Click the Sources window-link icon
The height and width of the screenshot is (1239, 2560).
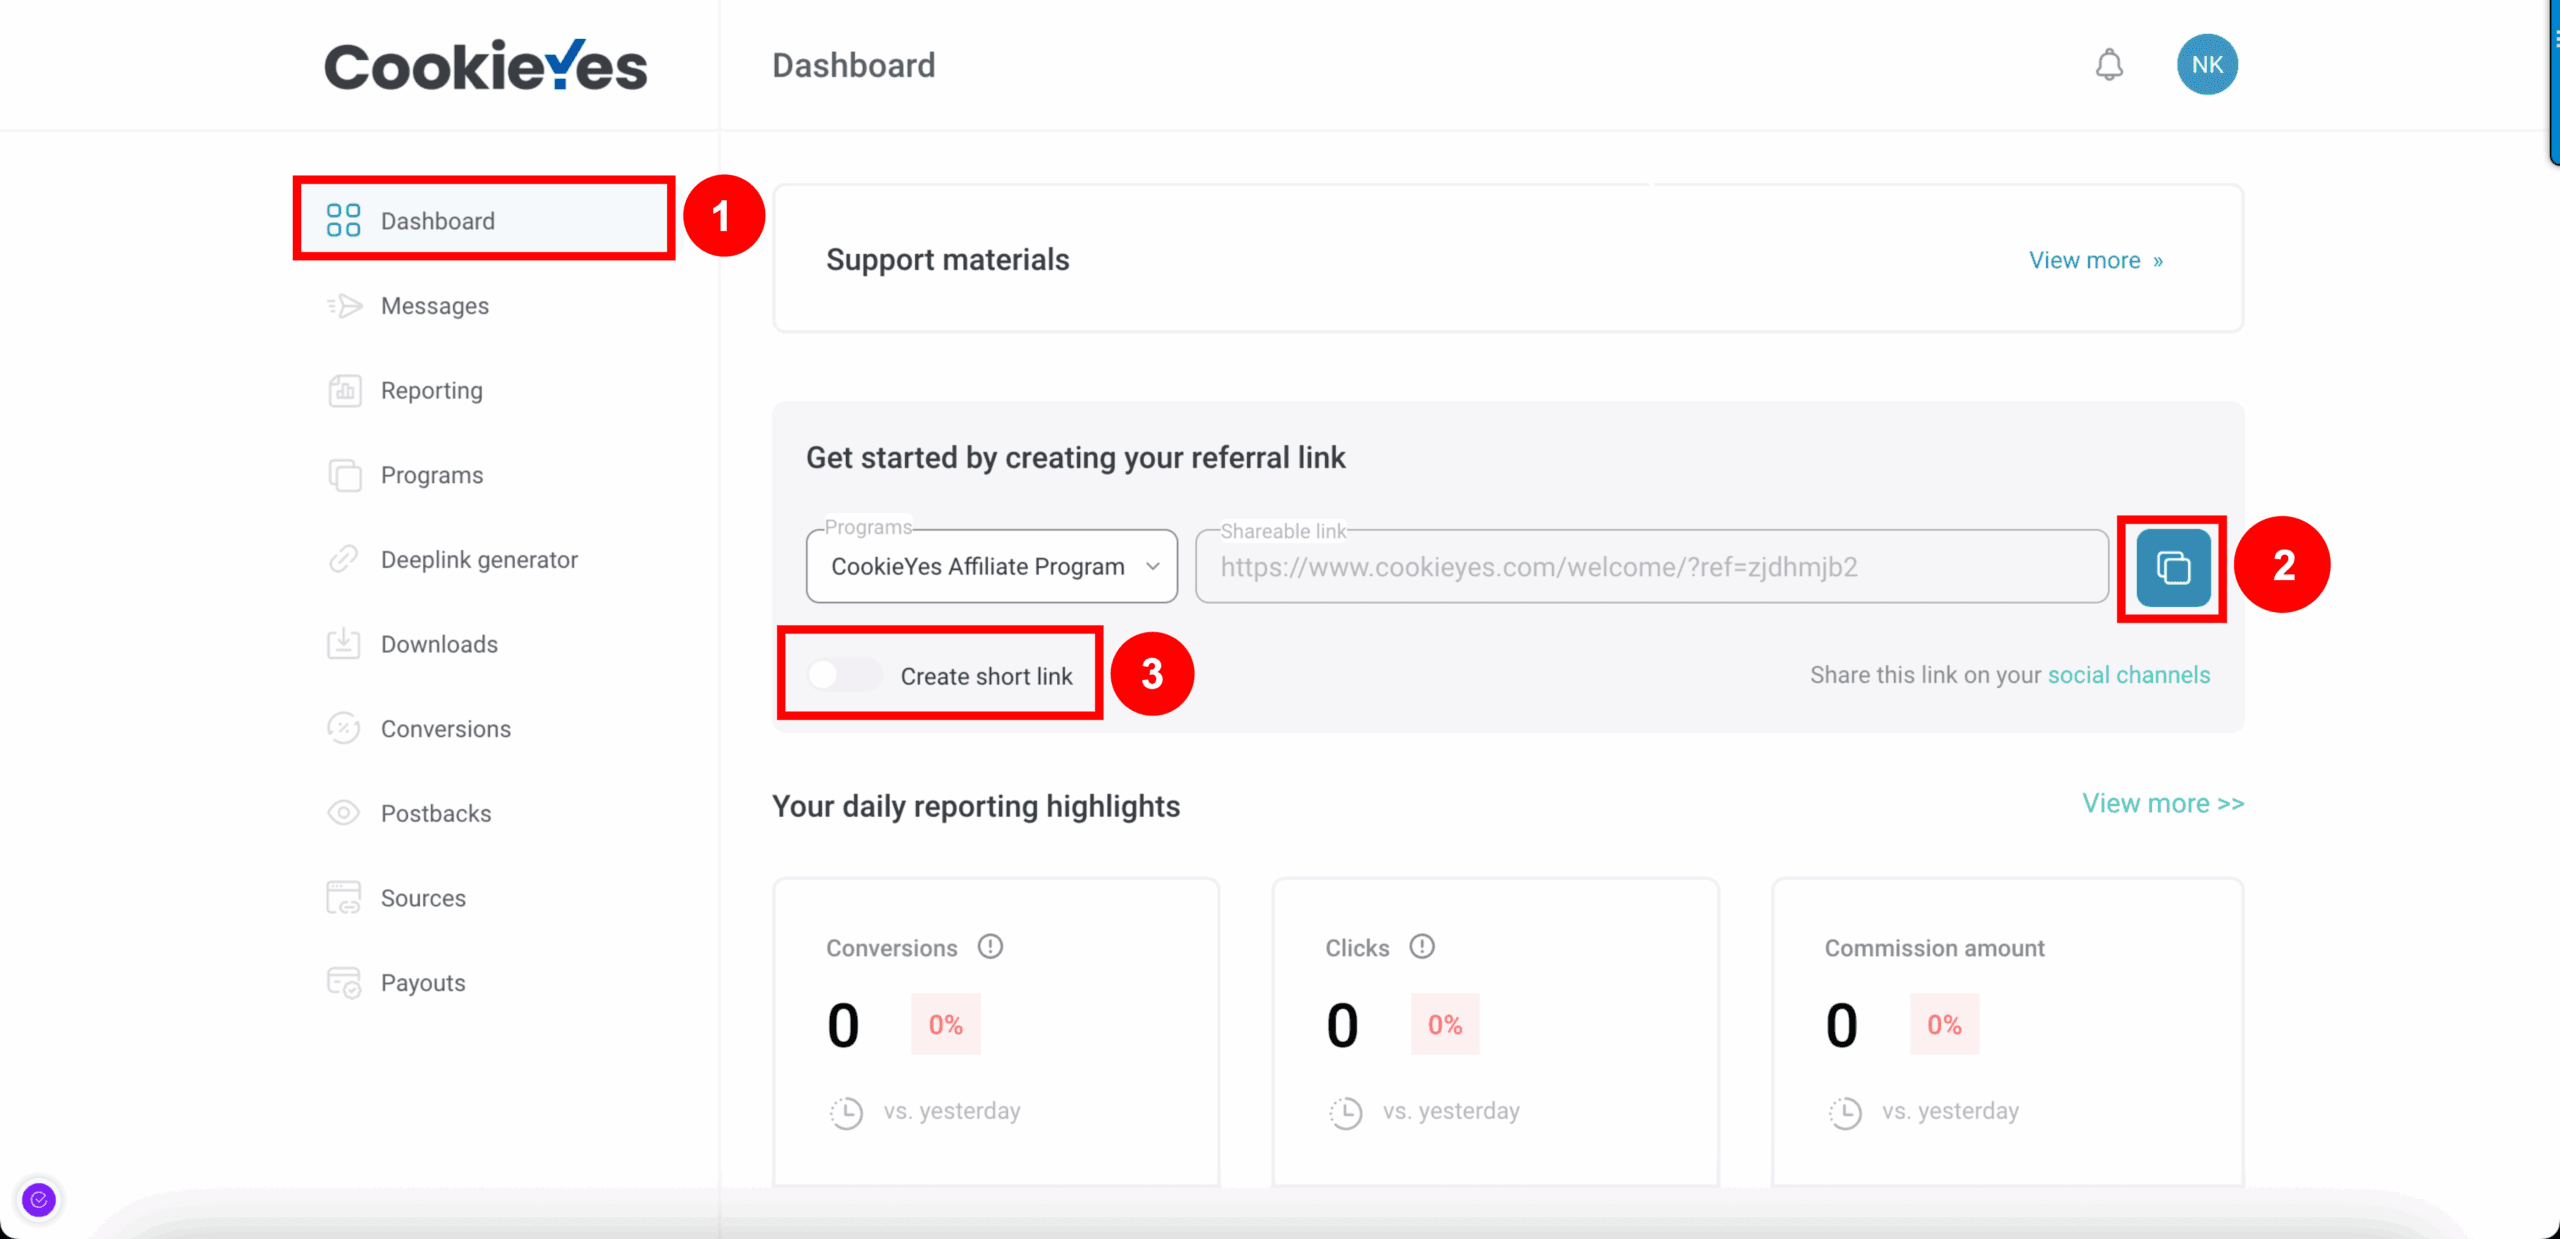point(343,897)
